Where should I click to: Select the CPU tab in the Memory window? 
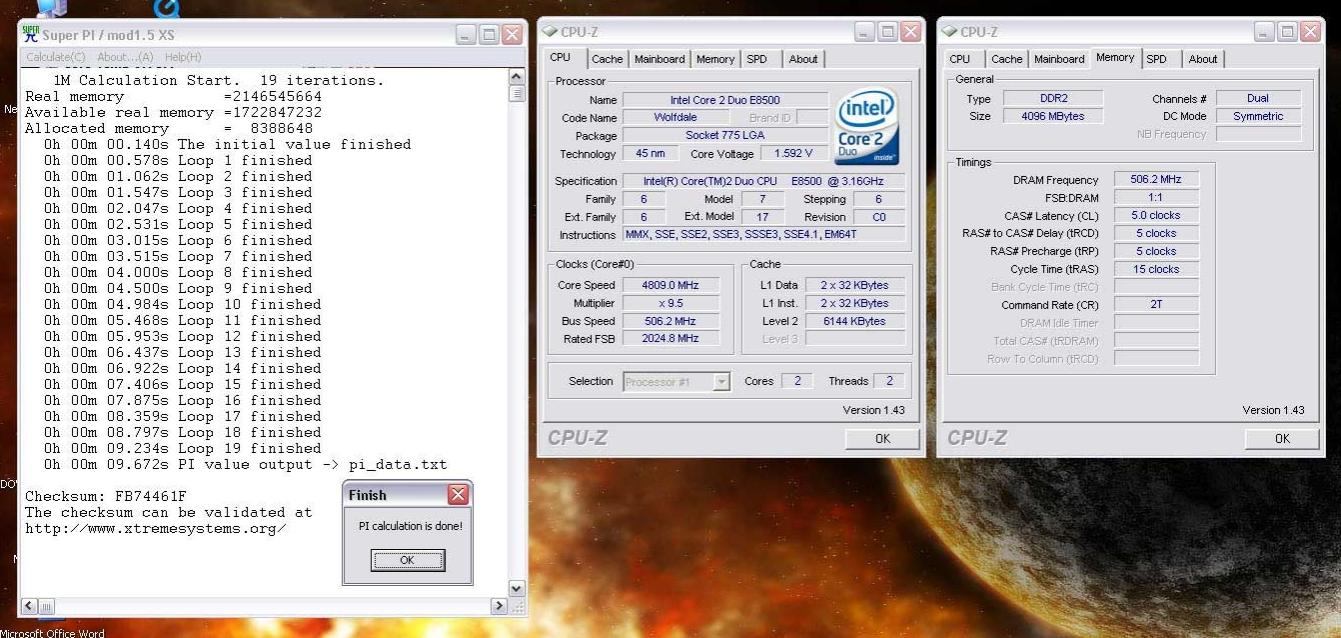click(960, 59)
